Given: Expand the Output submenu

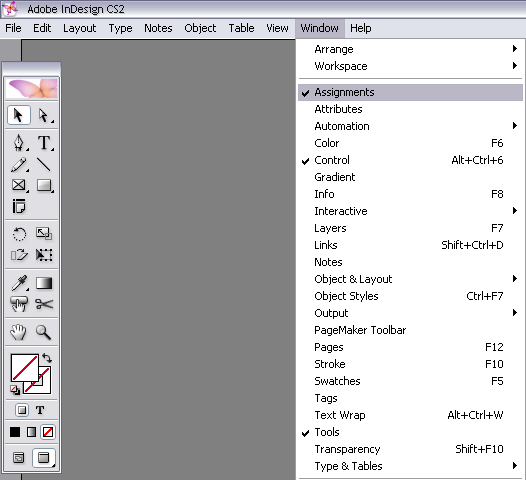Looking at the screenshot, I should point(410,313).
